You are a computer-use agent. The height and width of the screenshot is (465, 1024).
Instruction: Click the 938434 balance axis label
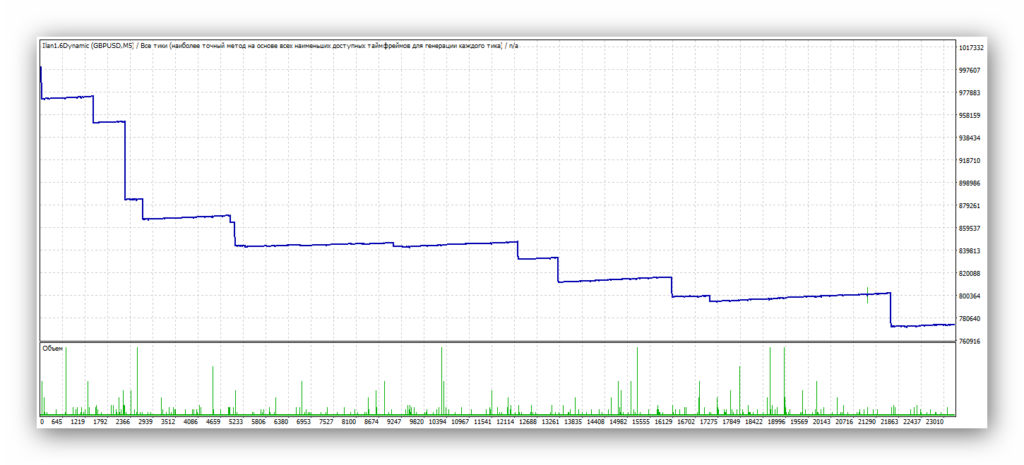coord(970,138)
